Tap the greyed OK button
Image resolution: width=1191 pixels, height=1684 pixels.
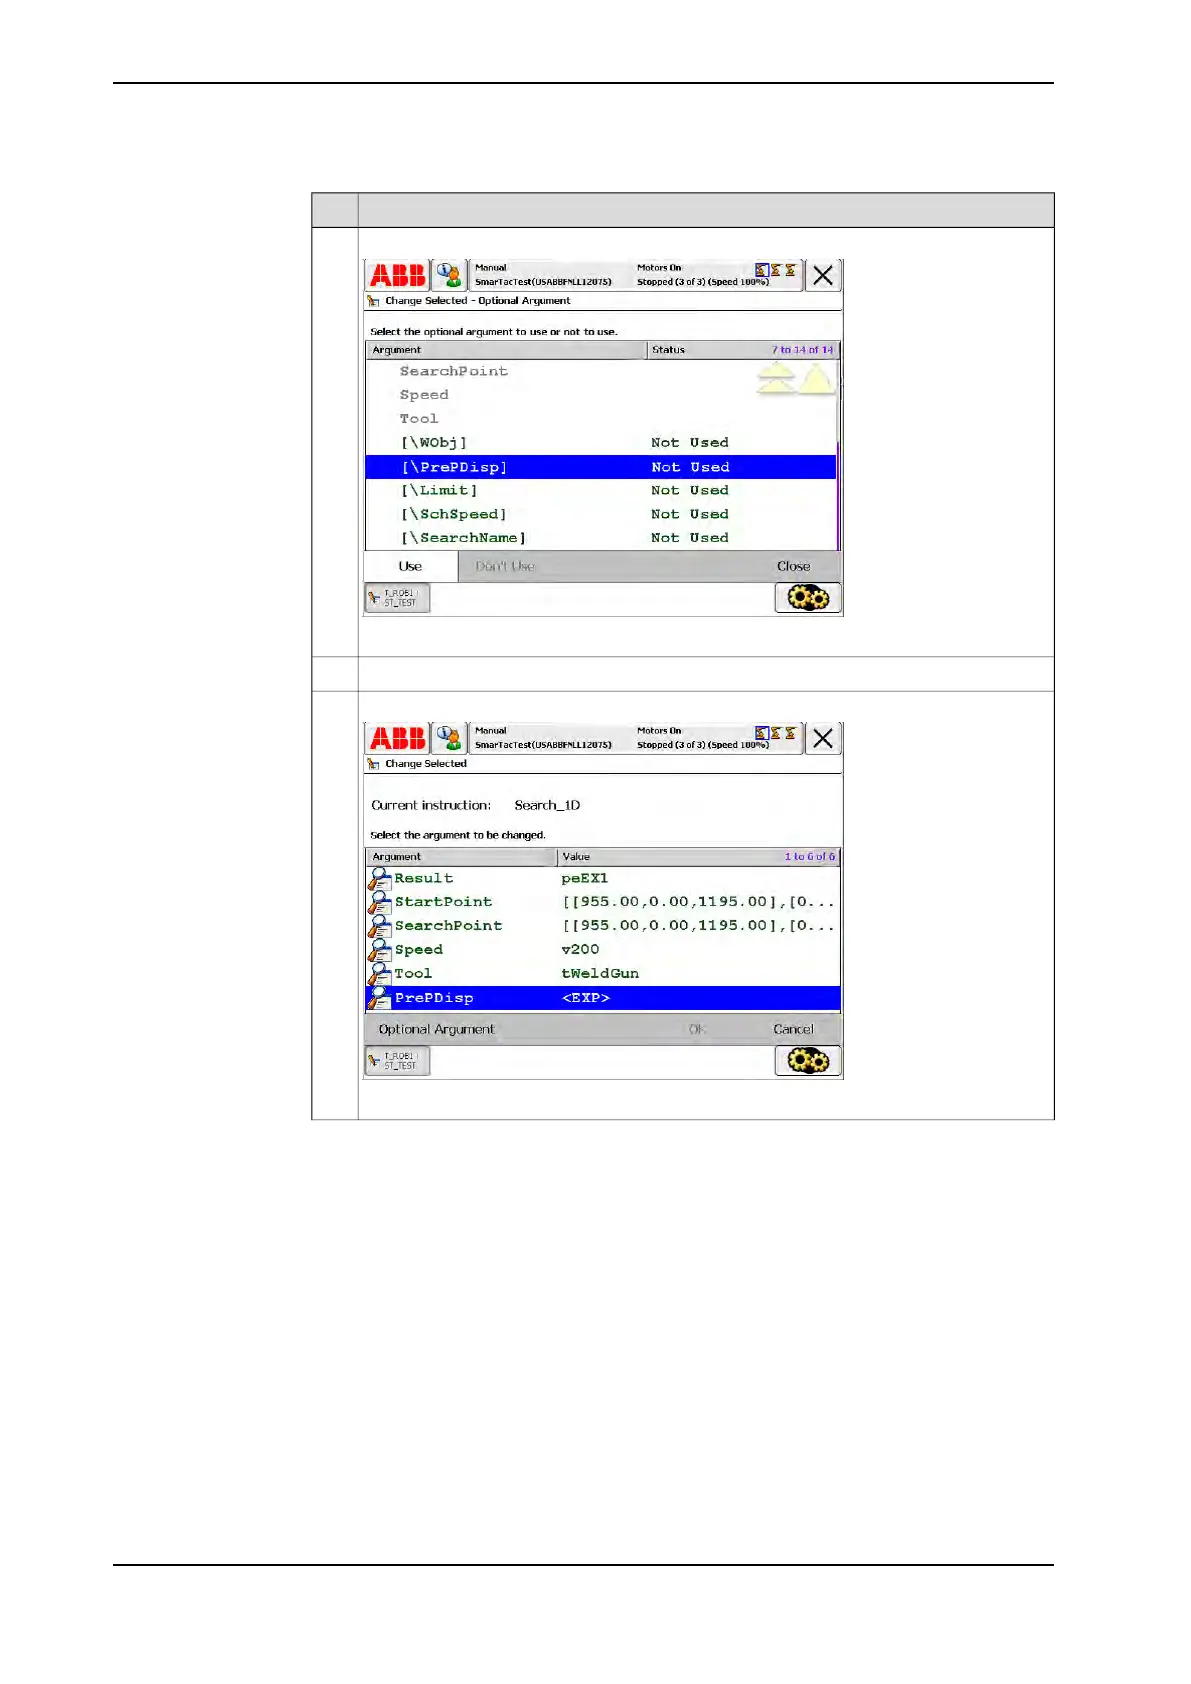[x=697, y=1029]
